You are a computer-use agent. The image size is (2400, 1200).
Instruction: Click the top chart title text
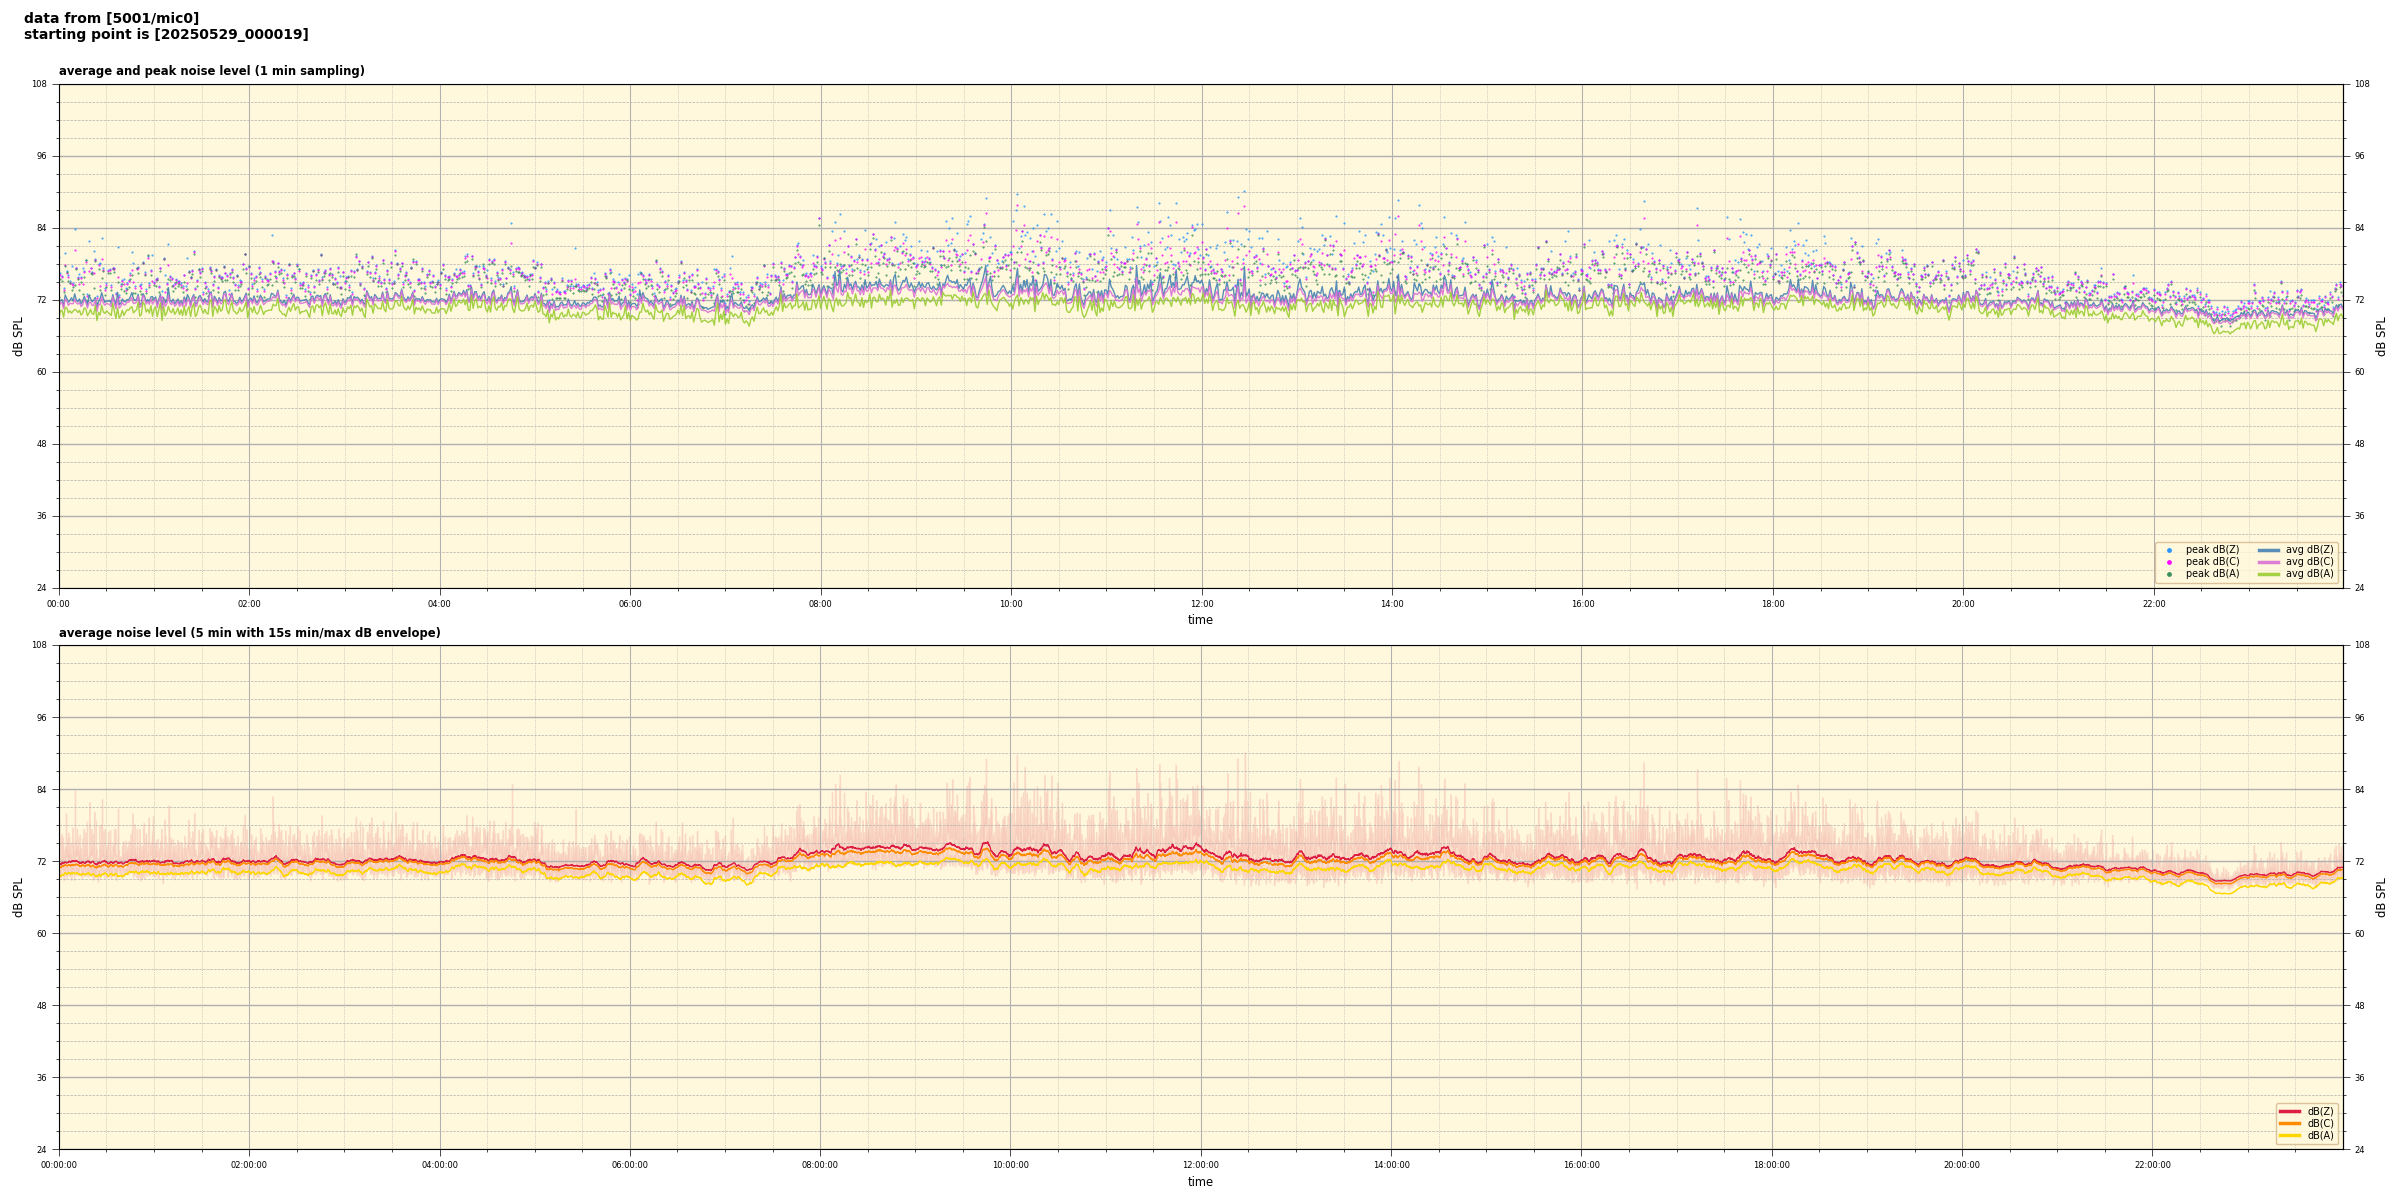[211, 71]
